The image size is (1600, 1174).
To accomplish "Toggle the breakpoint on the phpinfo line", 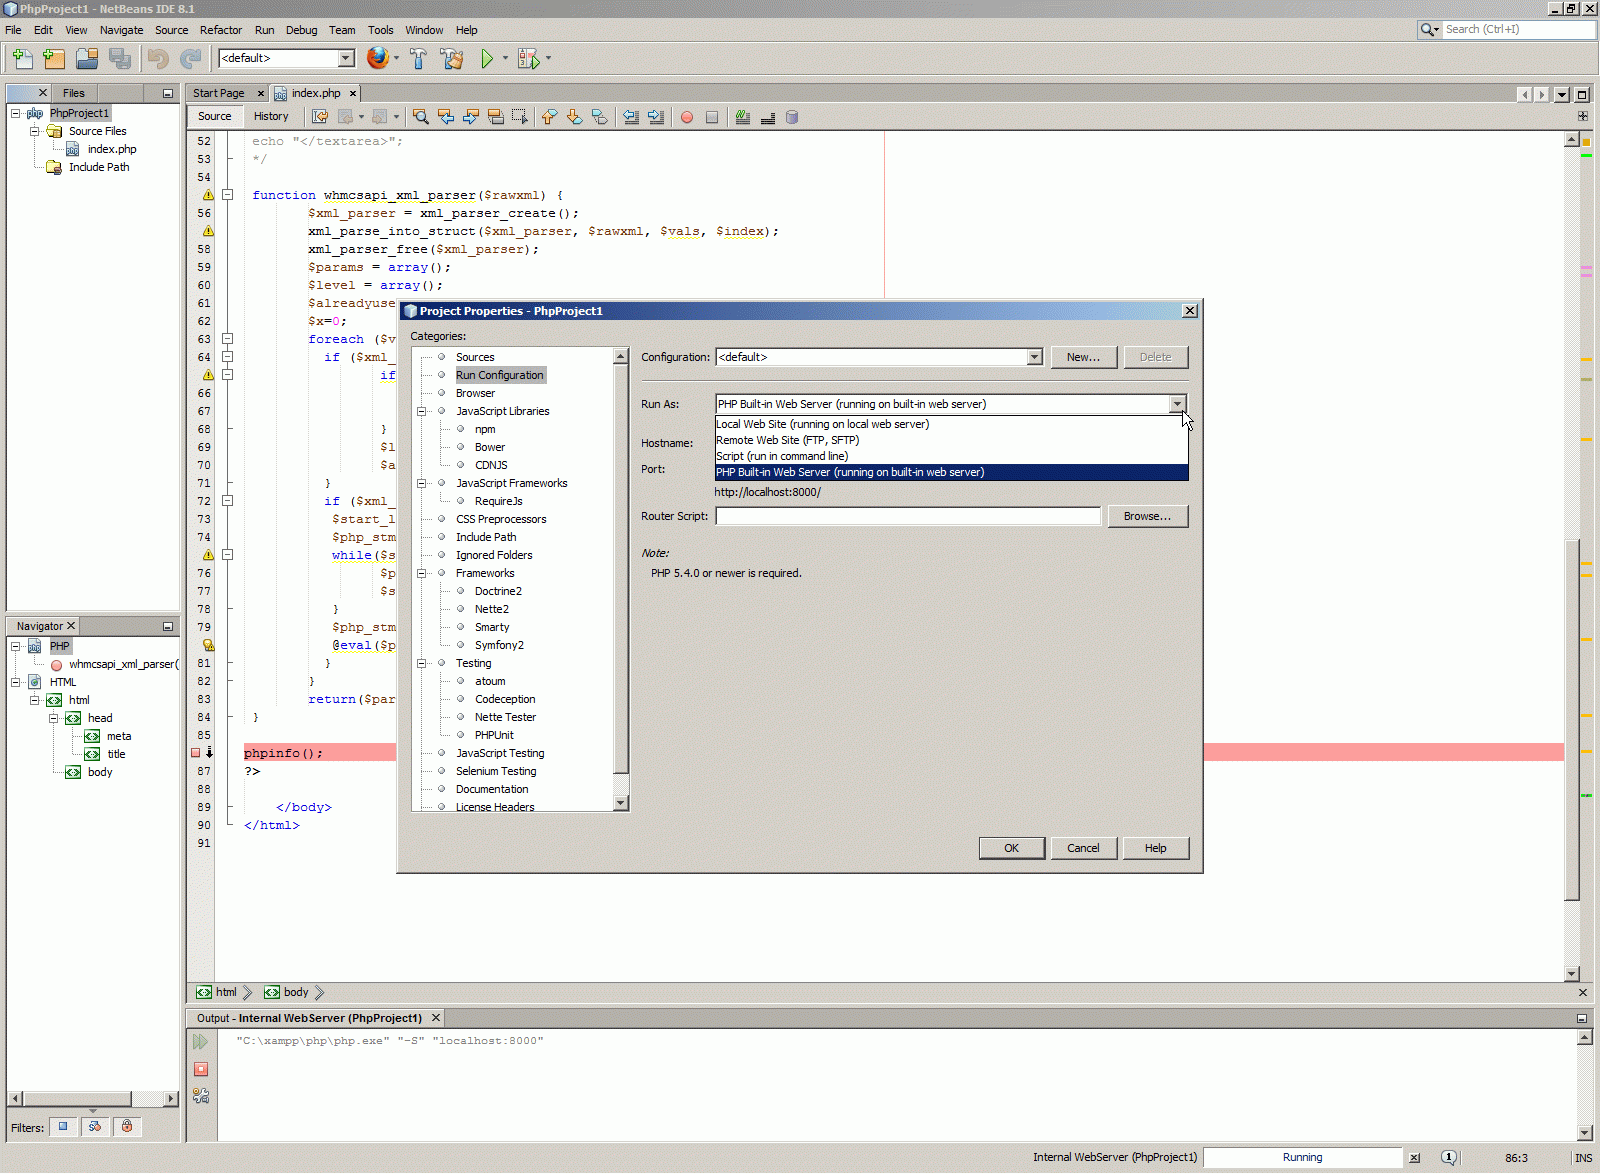I will point(196,753).
